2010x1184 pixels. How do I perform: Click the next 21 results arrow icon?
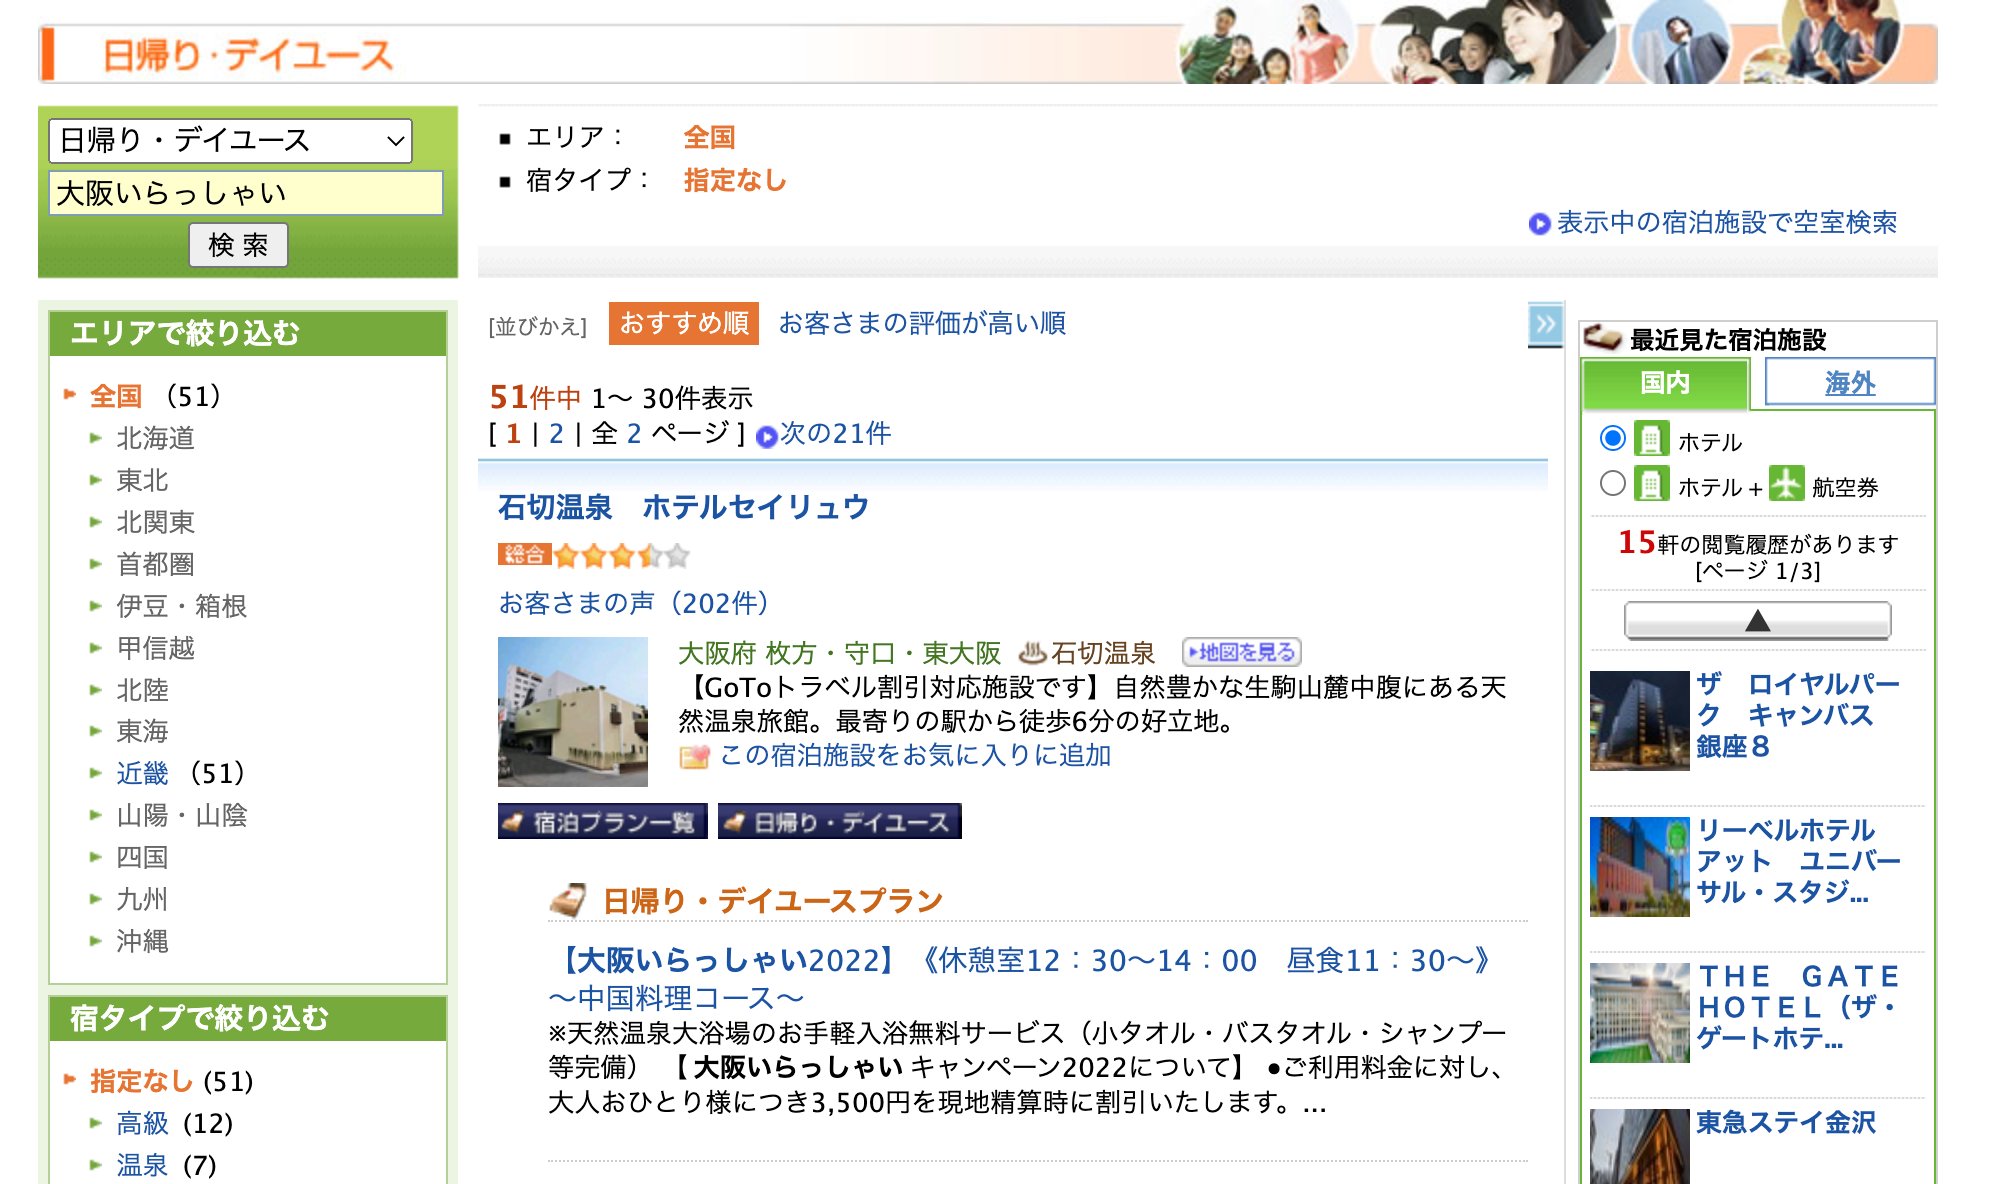click(767, 436)
